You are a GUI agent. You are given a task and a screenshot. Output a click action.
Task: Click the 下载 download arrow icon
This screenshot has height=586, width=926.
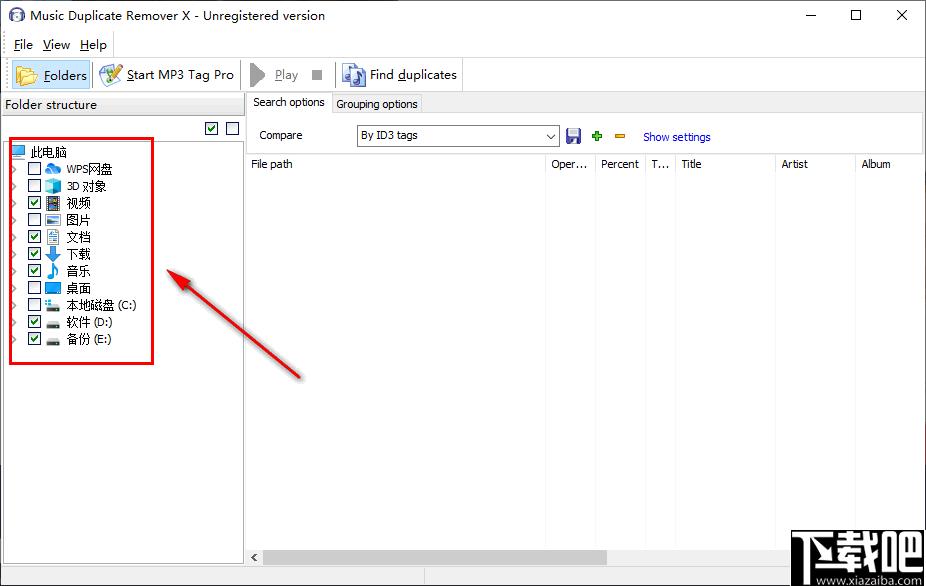click(53, 255)
